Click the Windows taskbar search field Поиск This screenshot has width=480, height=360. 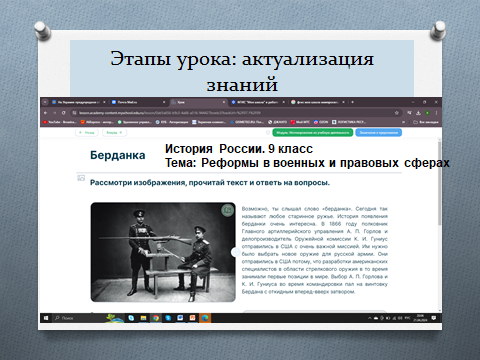point(79,318)
